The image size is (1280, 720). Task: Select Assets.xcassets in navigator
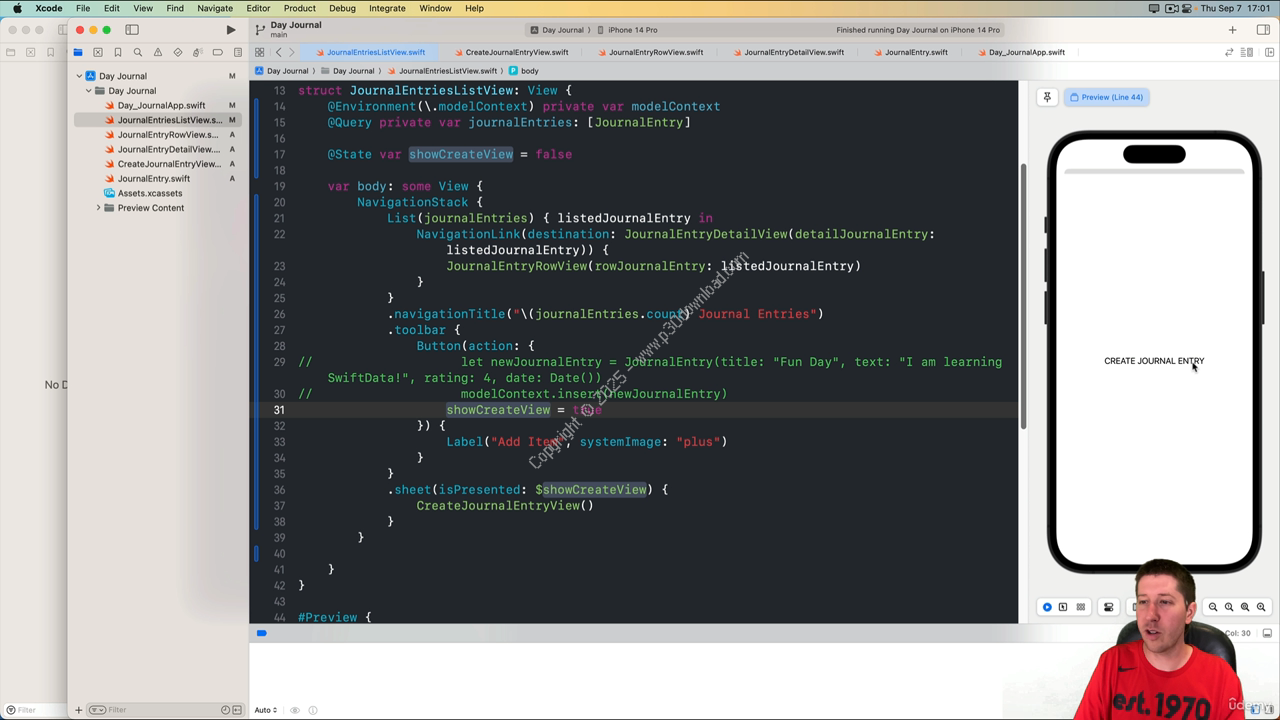pyautogui.click(x=150, y=193)
